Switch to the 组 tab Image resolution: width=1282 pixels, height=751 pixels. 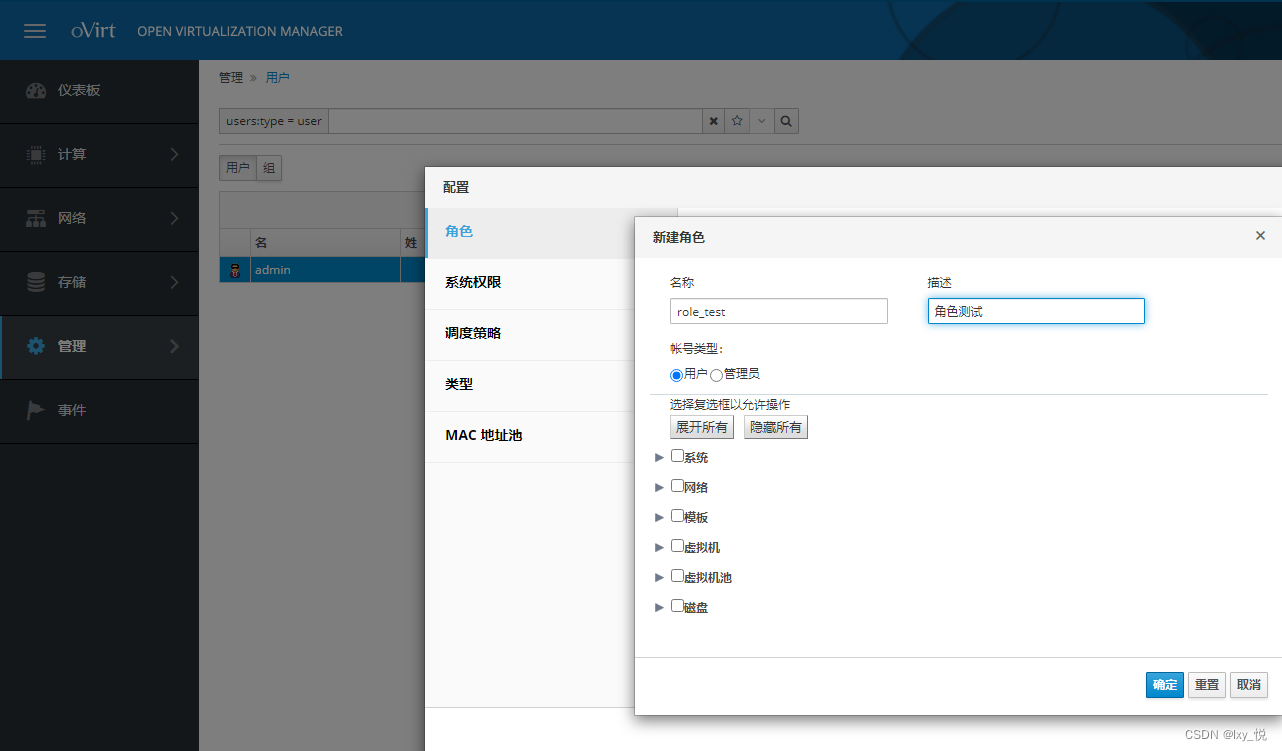[268, 167]
